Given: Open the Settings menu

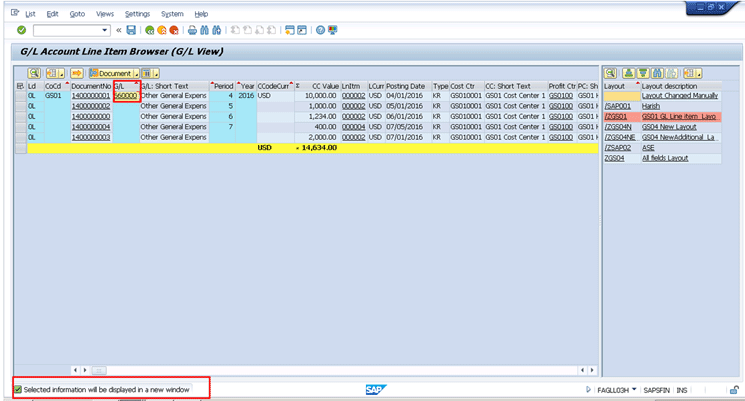Looking at the screenshot, I should click(x=138, y=14).
